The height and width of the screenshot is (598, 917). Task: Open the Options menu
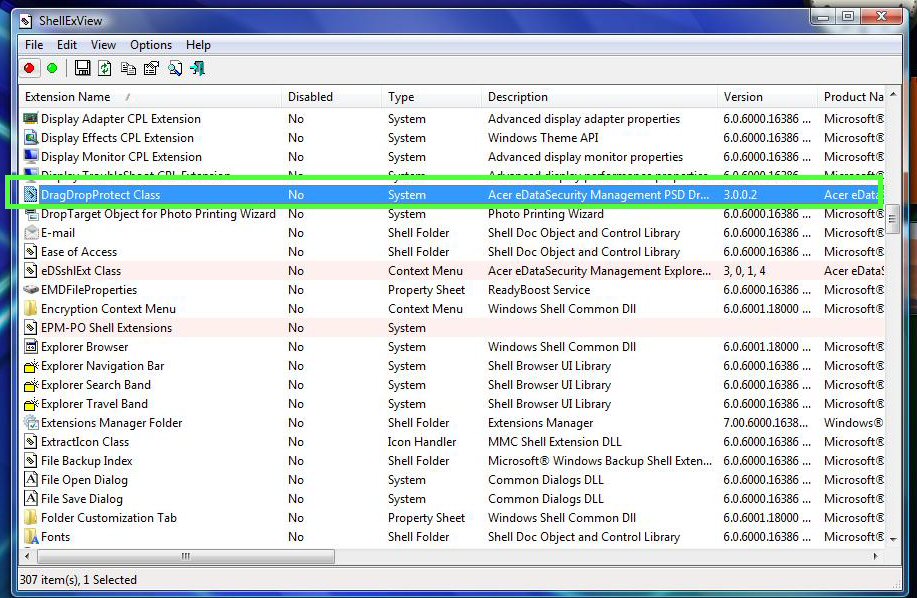click(x=151, y=45)
